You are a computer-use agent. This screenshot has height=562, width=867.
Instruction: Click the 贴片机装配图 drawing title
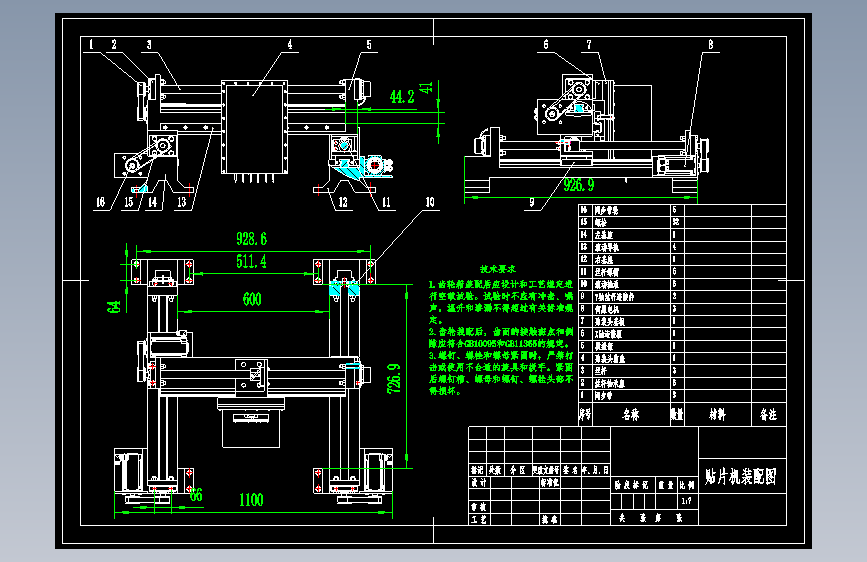pos(741,476)
